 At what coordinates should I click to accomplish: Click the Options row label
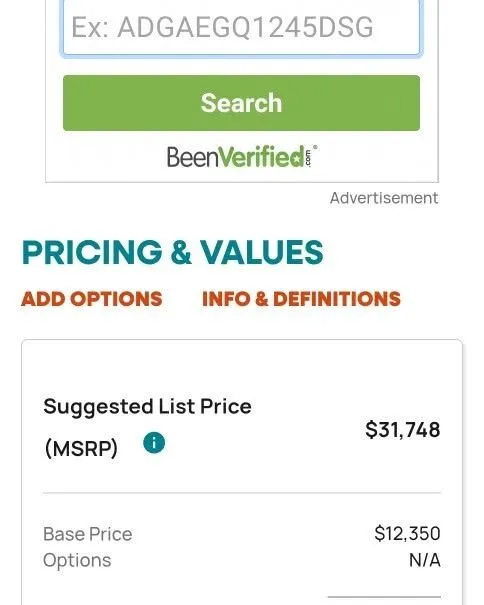click(77, 560)
